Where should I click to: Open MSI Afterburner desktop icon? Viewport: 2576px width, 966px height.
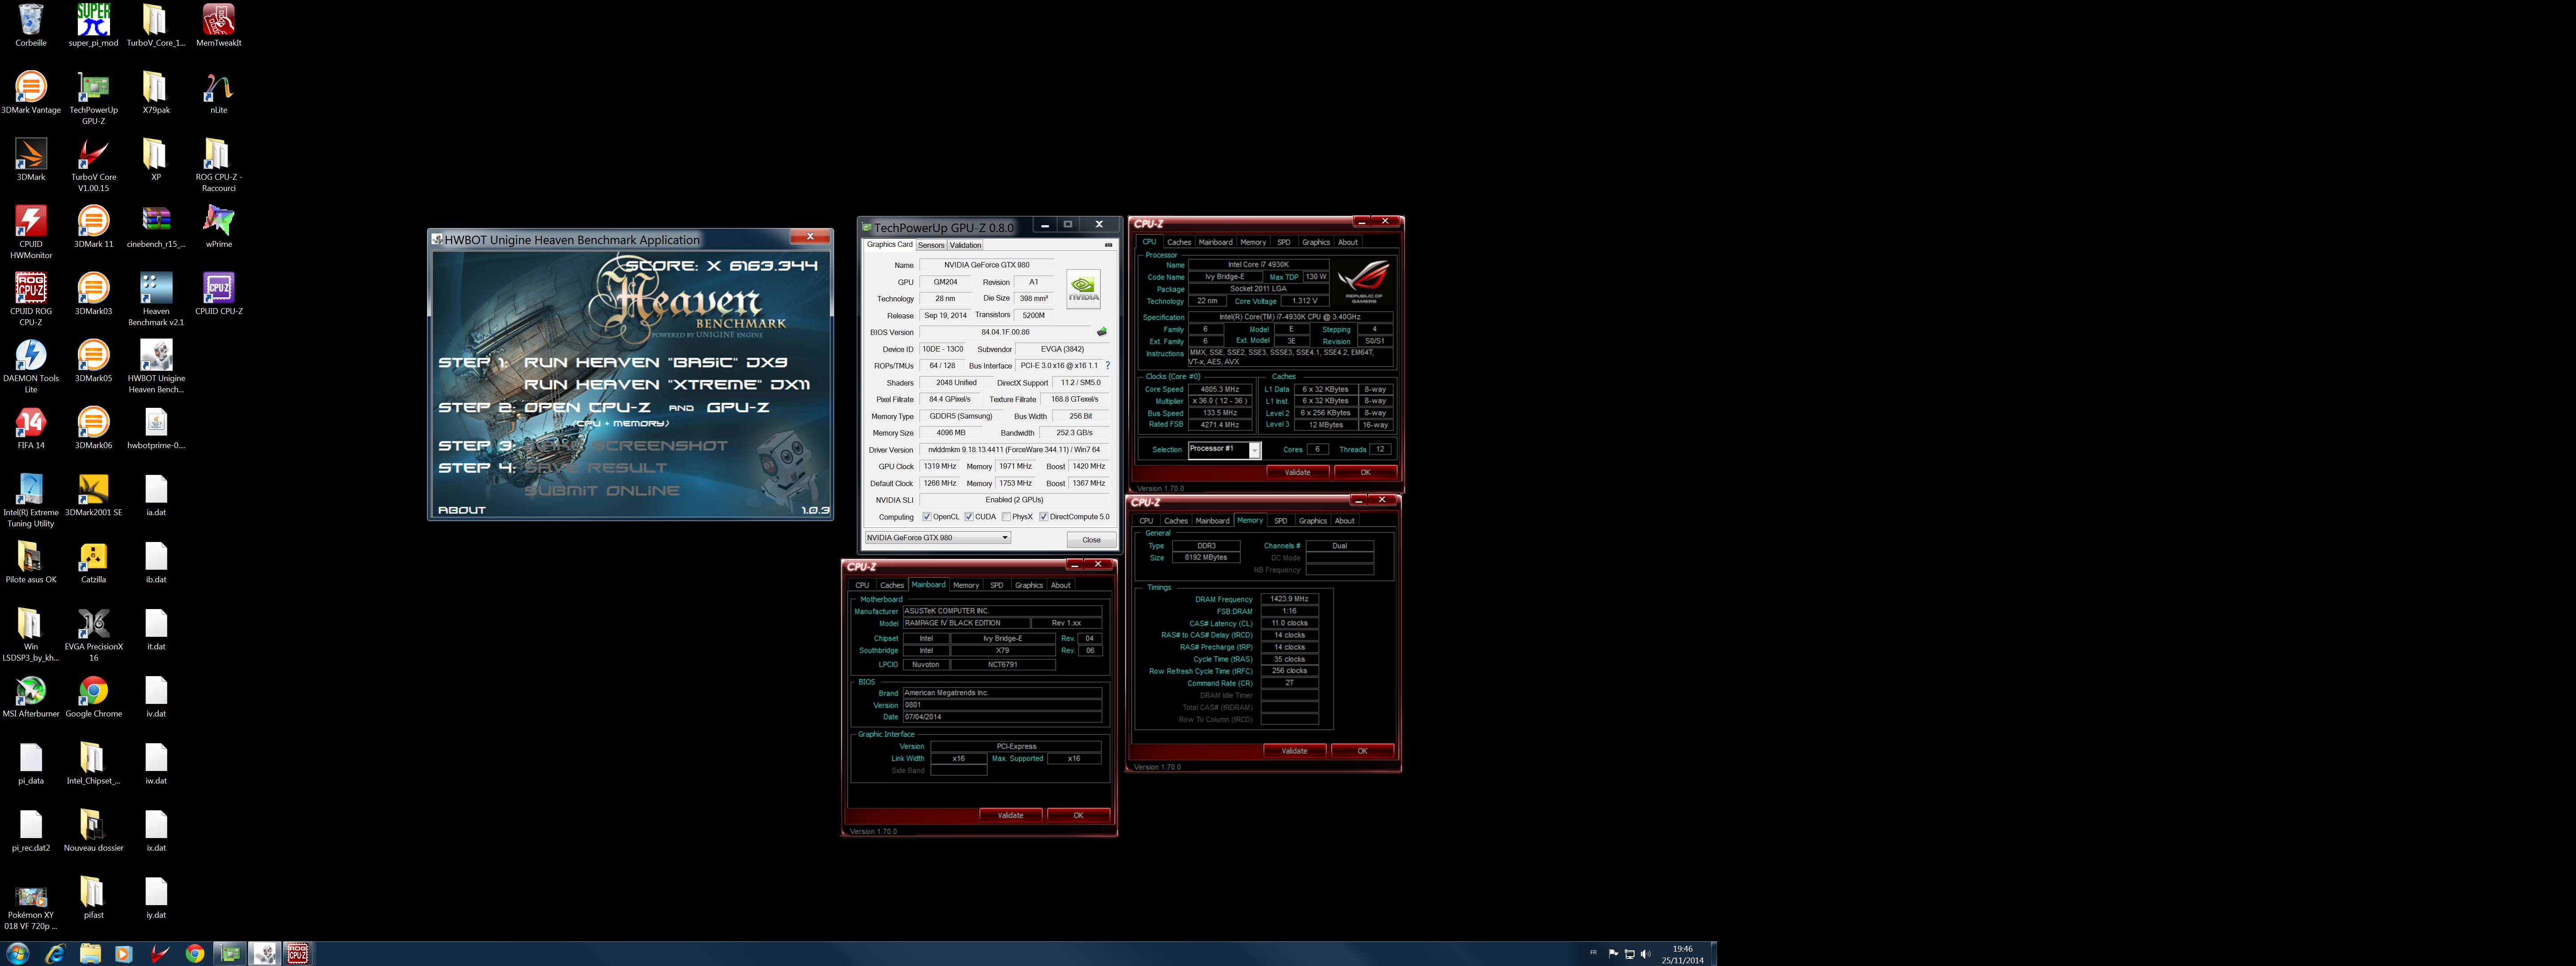point(31,695)
